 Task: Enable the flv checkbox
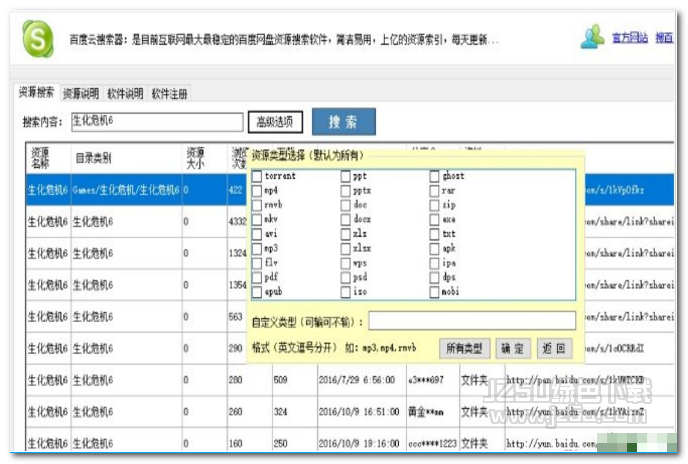click(x=257, y=263)
